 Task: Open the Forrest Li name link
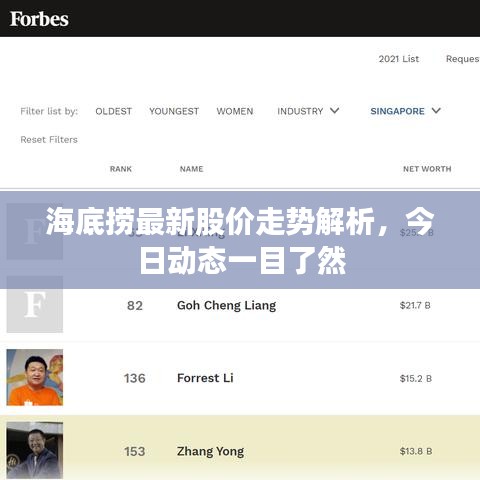click(205, 378)
